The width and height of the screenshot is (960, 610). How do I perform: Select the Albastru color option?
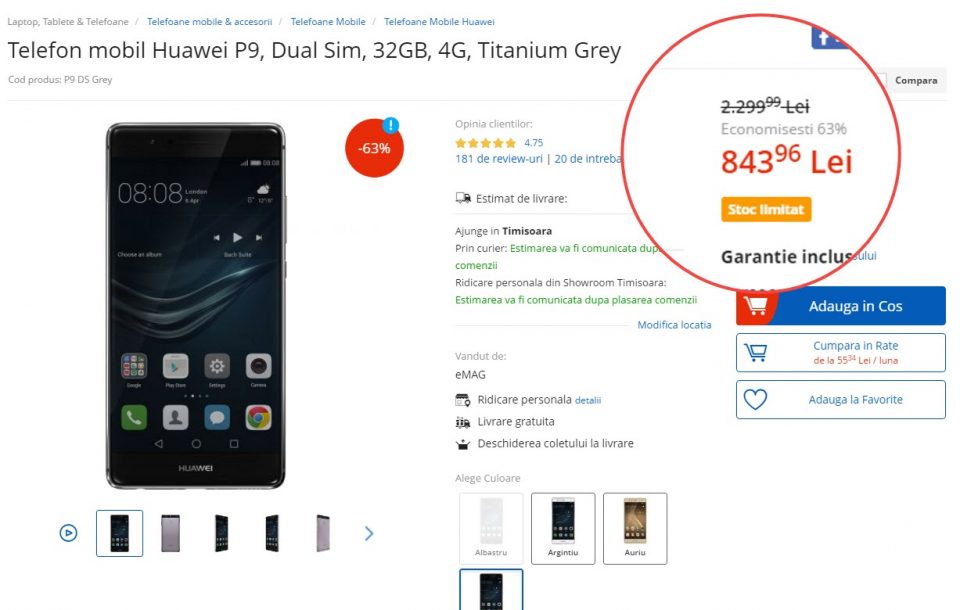(491, 528)
